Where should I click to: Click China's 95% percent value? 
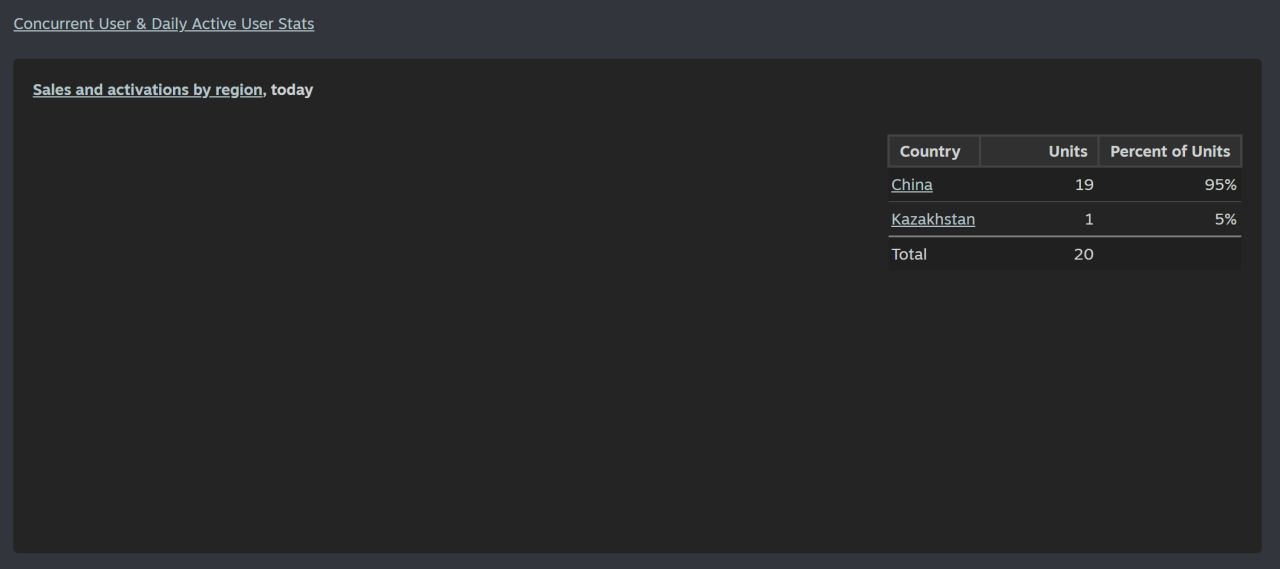(x=1219, y=185)
